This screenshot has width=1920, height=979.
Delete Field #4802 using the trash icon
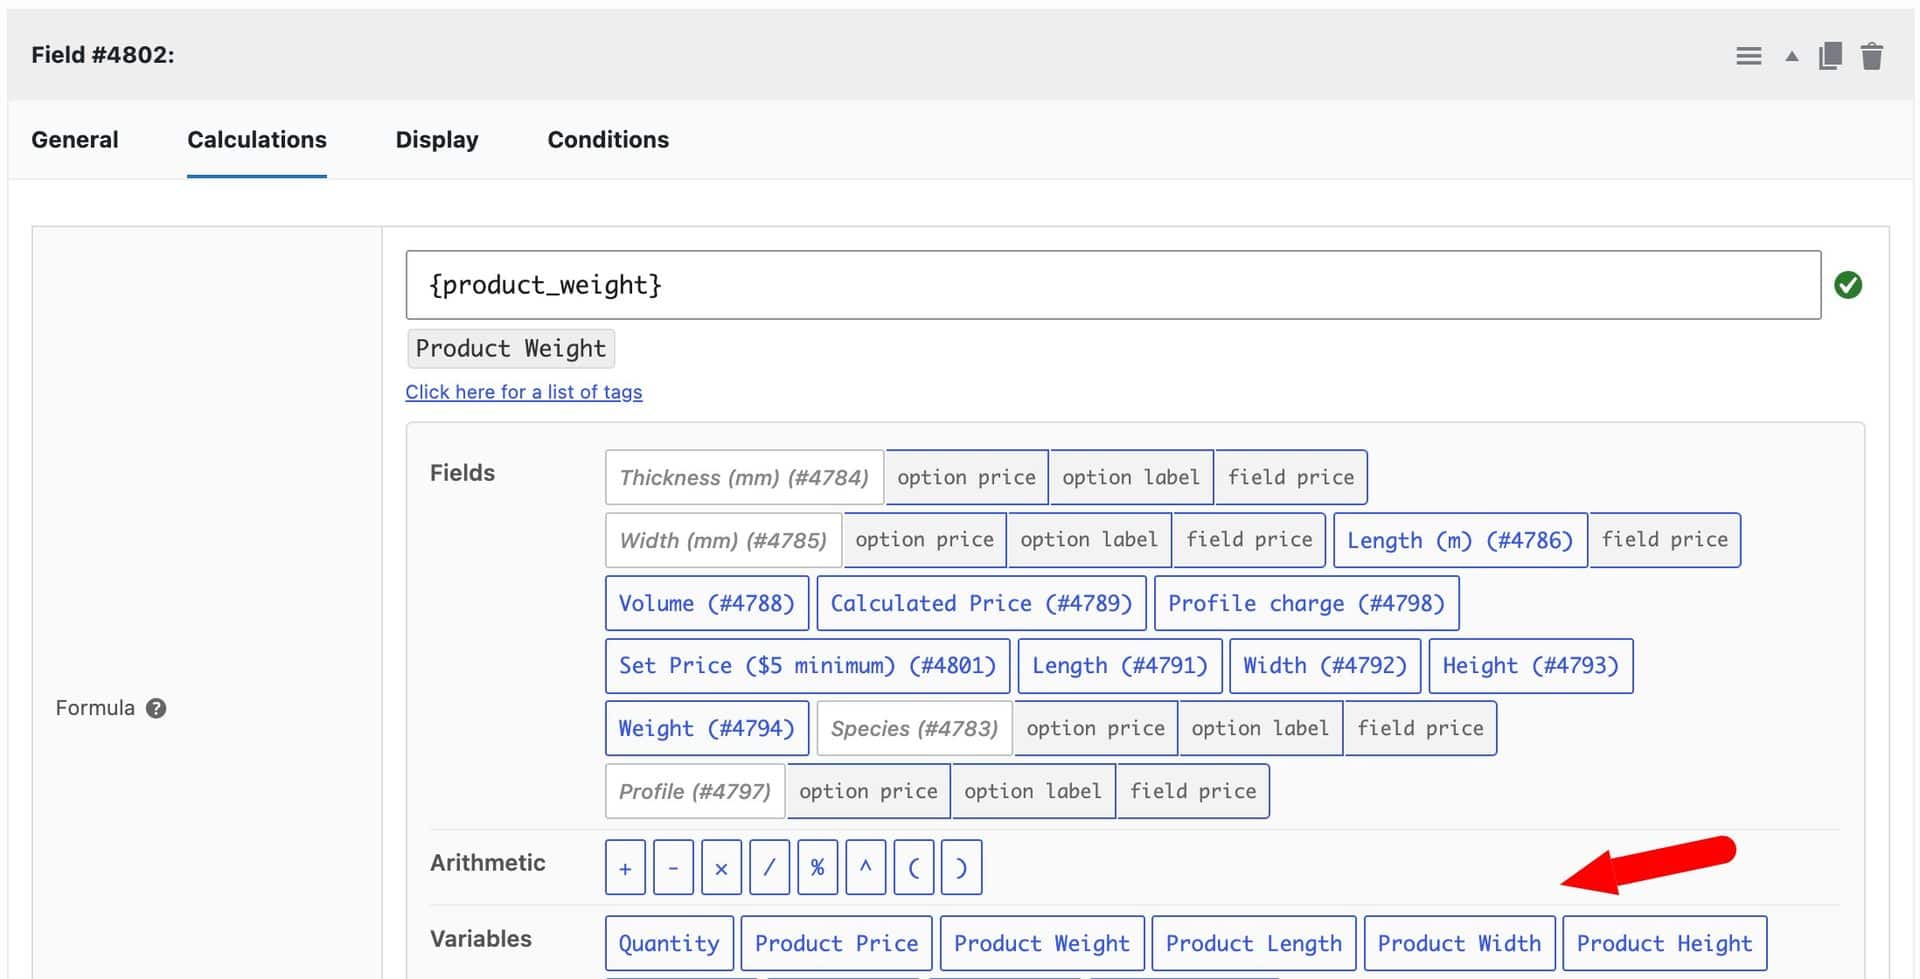point(1871,56)
